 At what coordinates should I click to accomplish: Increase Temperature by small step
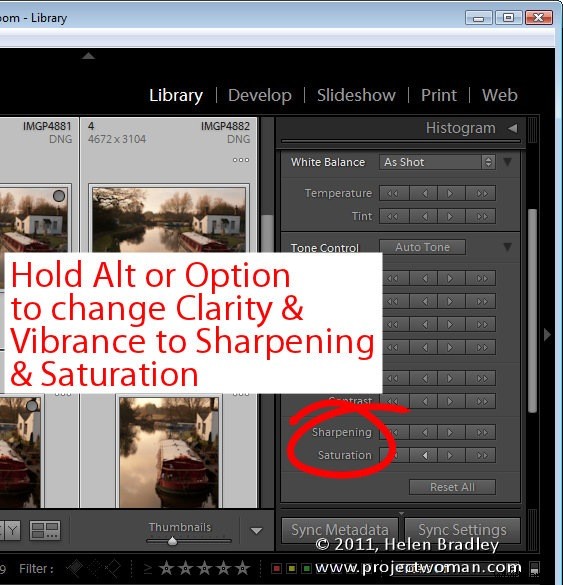(451, 193)
